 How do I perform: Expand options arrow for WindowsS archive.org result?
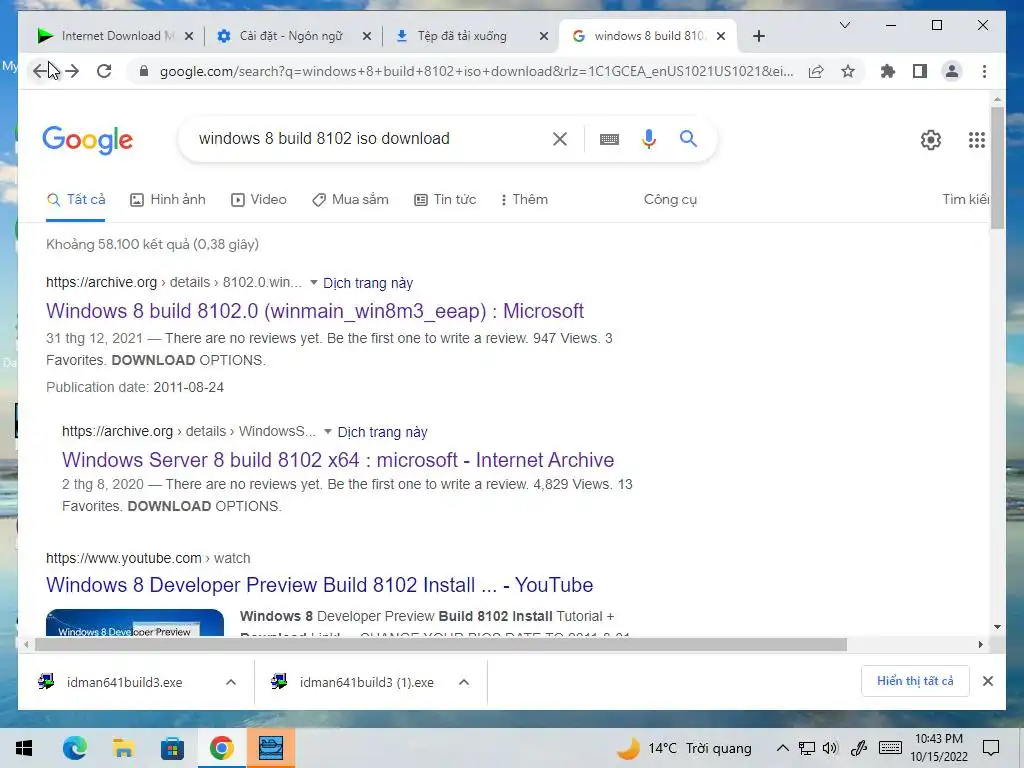tap(328, 432)
